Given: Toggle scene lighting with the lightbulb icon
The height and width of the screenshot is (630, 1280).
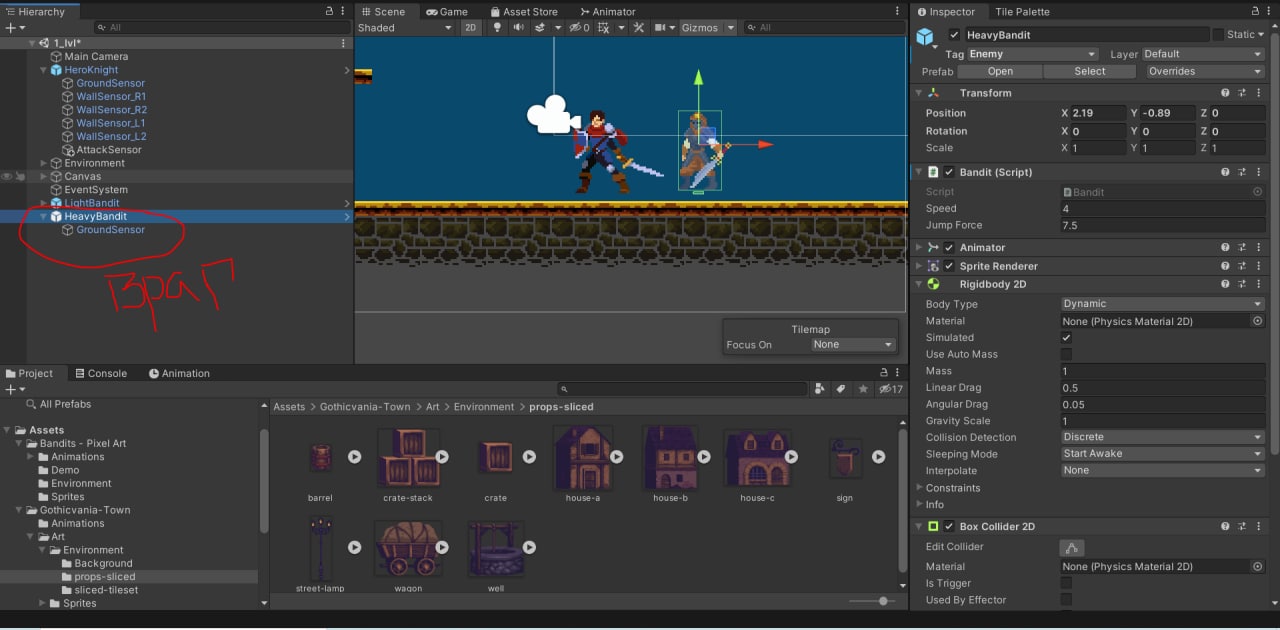Looking at the screenshot, I should point(498,28).
